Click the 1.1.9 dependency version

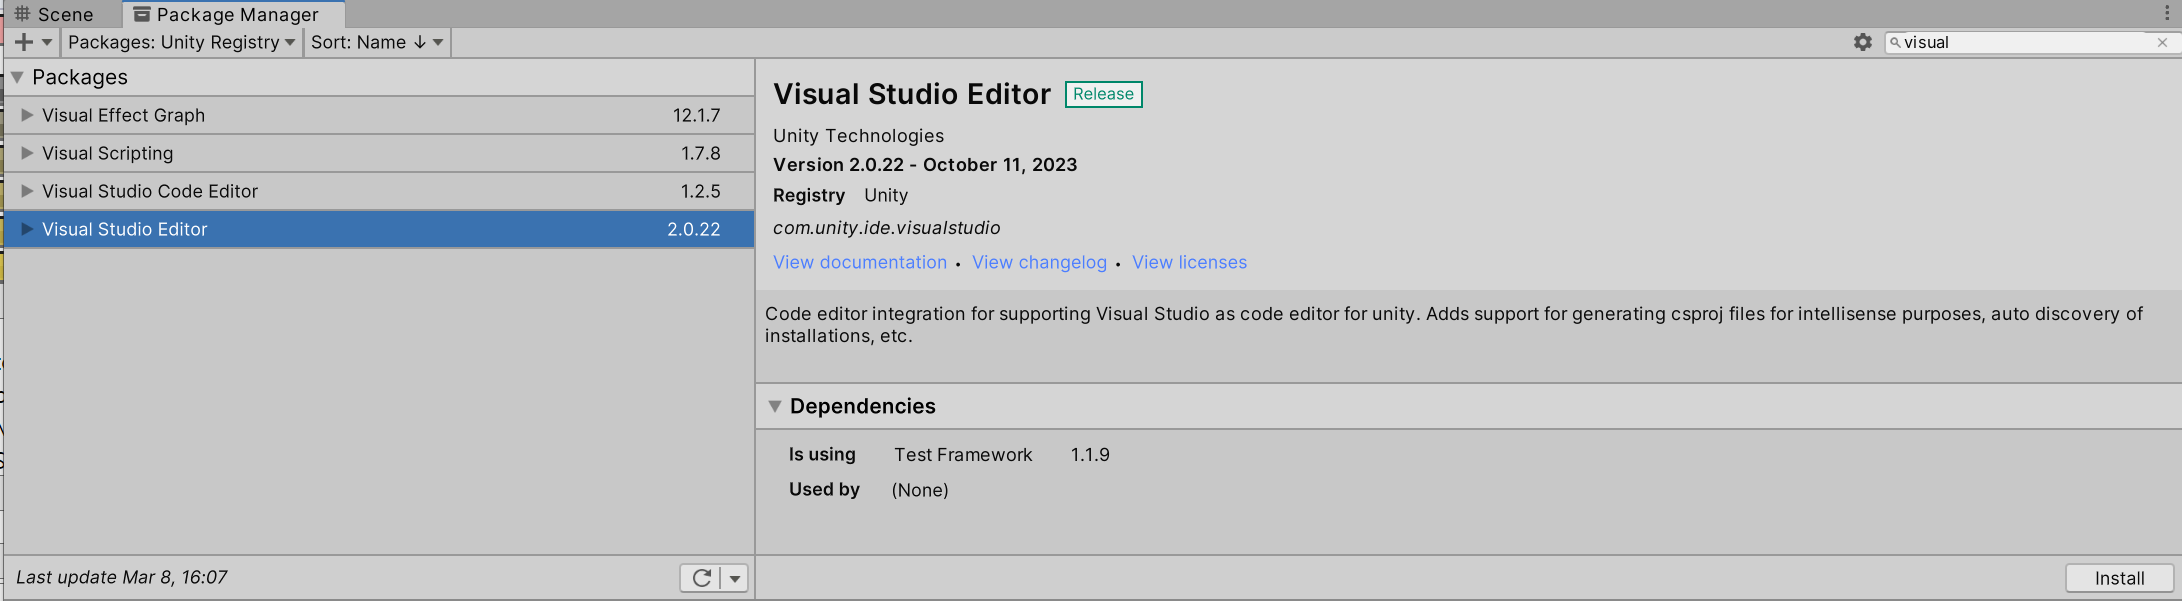pyautogui.click(x=1090, y=455)
